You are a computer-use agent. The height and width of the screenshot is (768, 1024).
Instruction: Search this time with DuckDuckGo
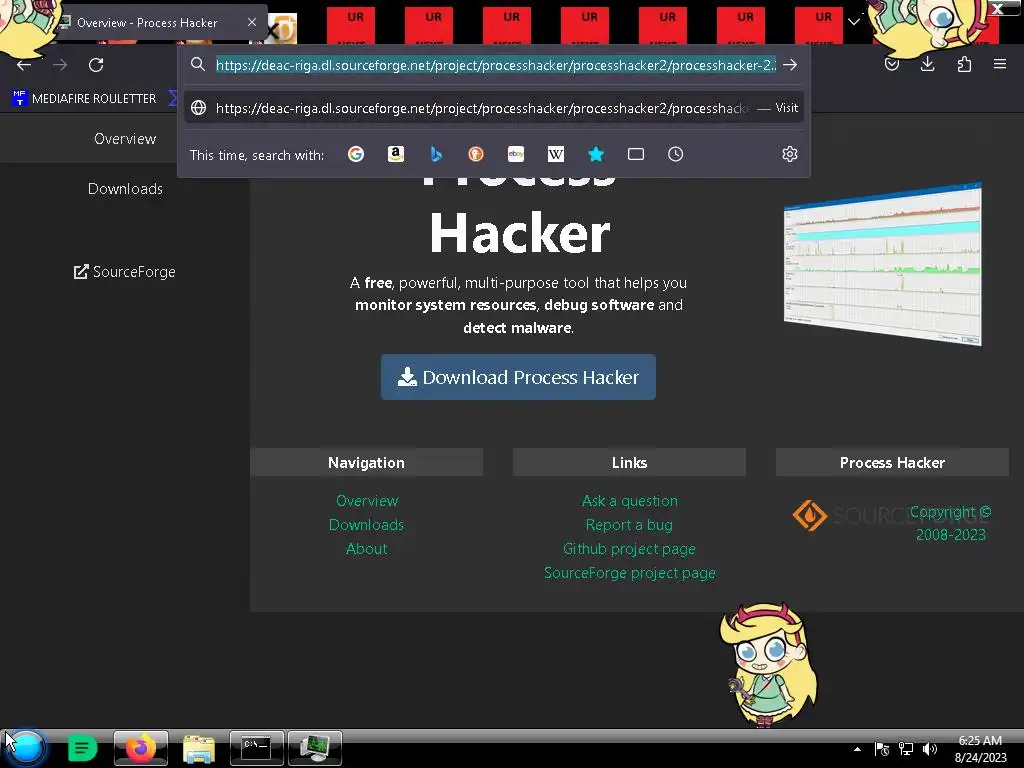point(475,154)
